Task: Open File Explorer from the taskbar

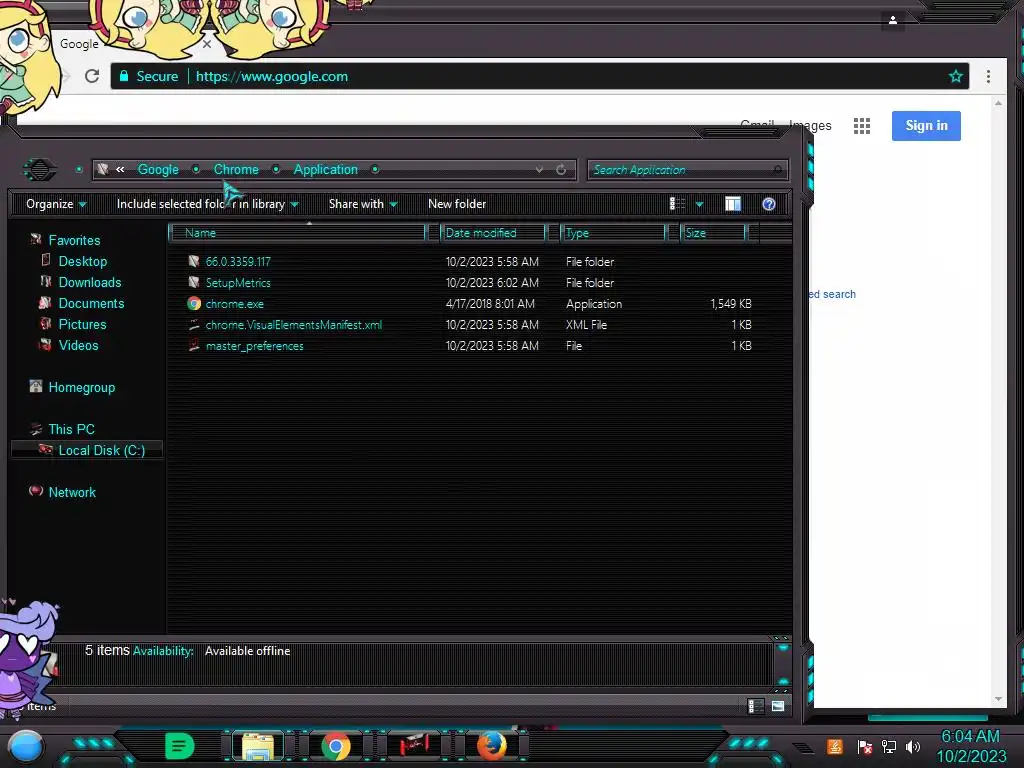Action: 258,746
